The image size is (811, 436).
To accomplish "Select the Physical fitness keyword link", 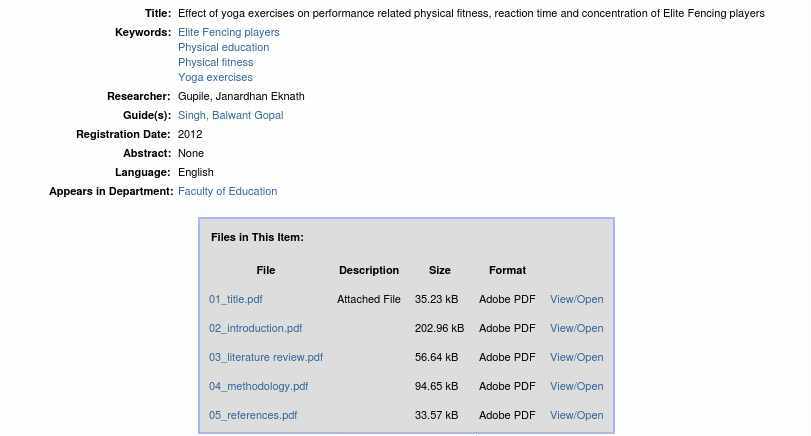I will [x=216, y=63].
